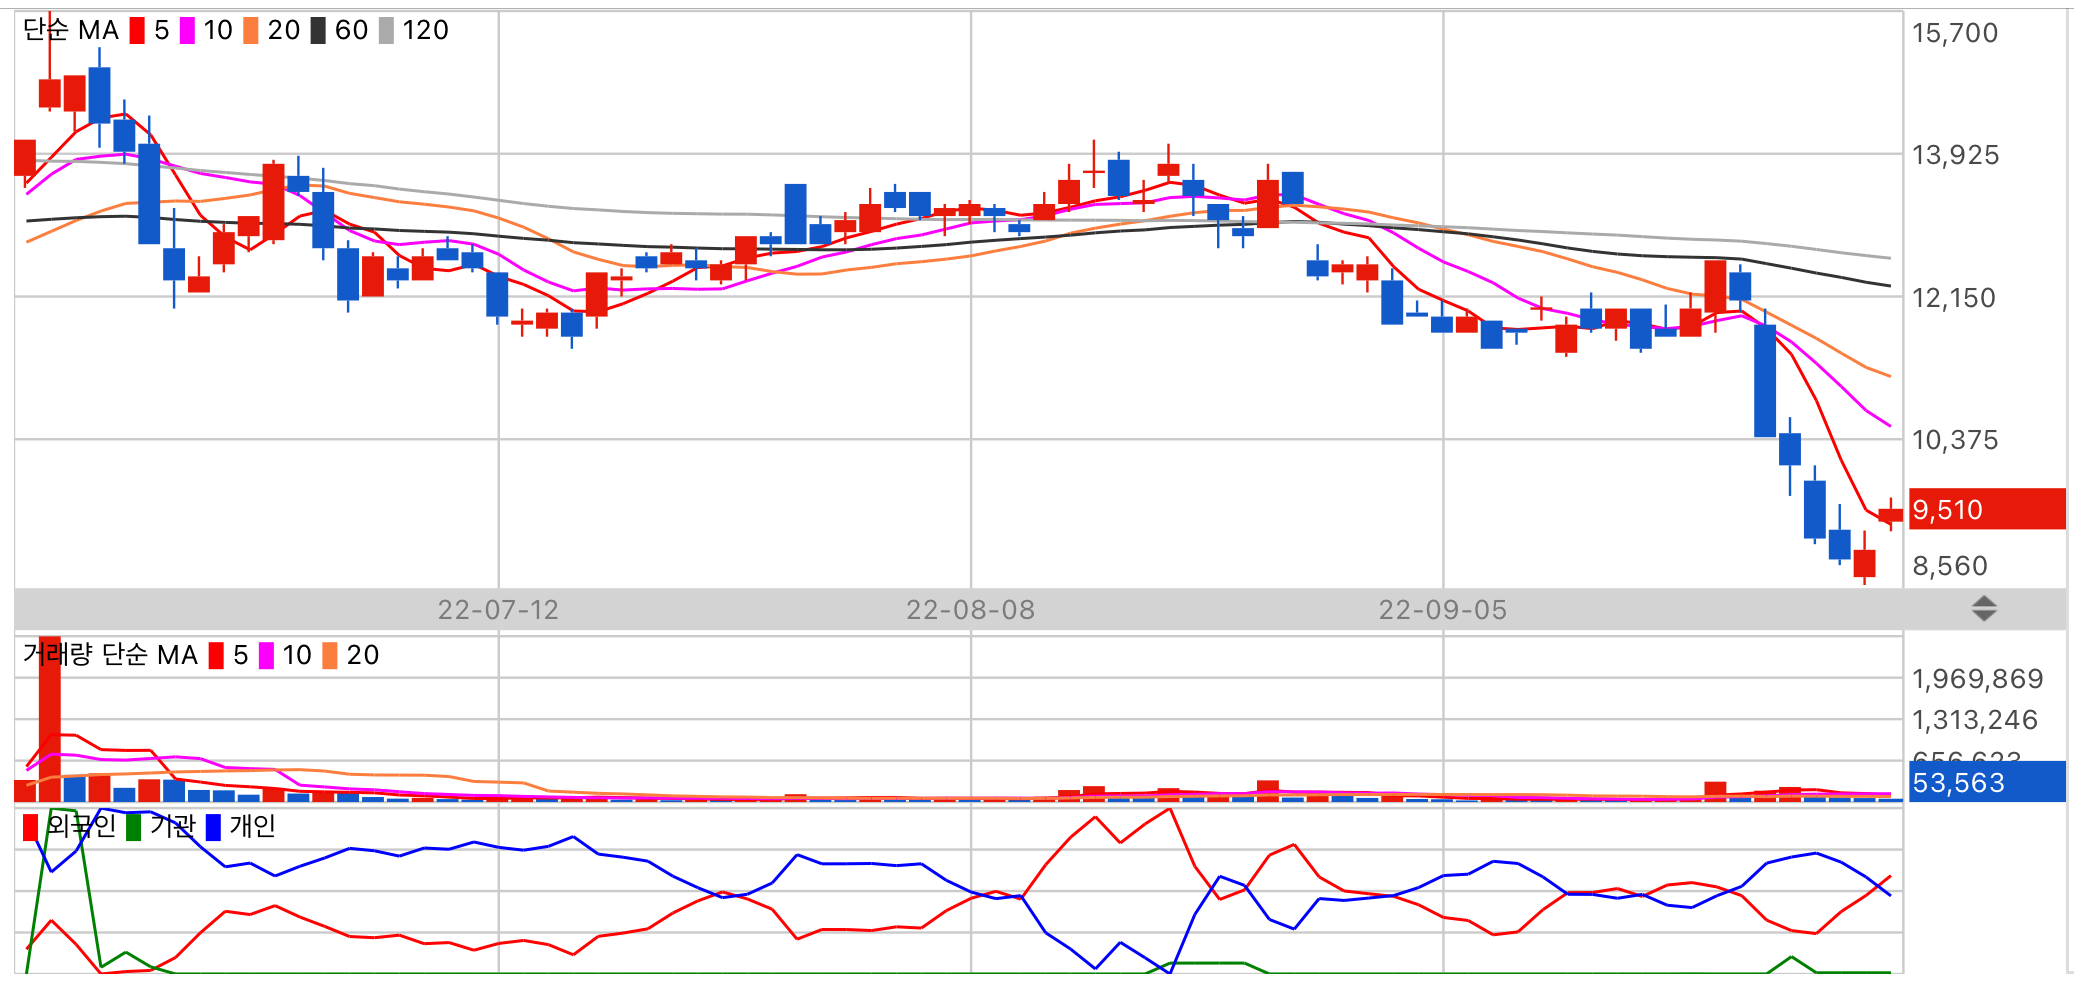Click the 12,150 price axis label
The width and height of the screenshot is (2074, 990).
[x=1953, y=298]
